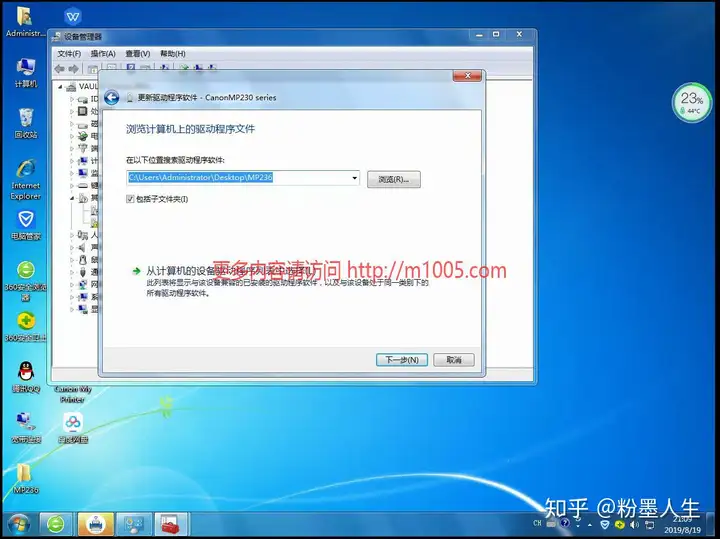Open 计算机 desktop icon
The width and height of the screenshot is (720, 539).
coord(26,73)
